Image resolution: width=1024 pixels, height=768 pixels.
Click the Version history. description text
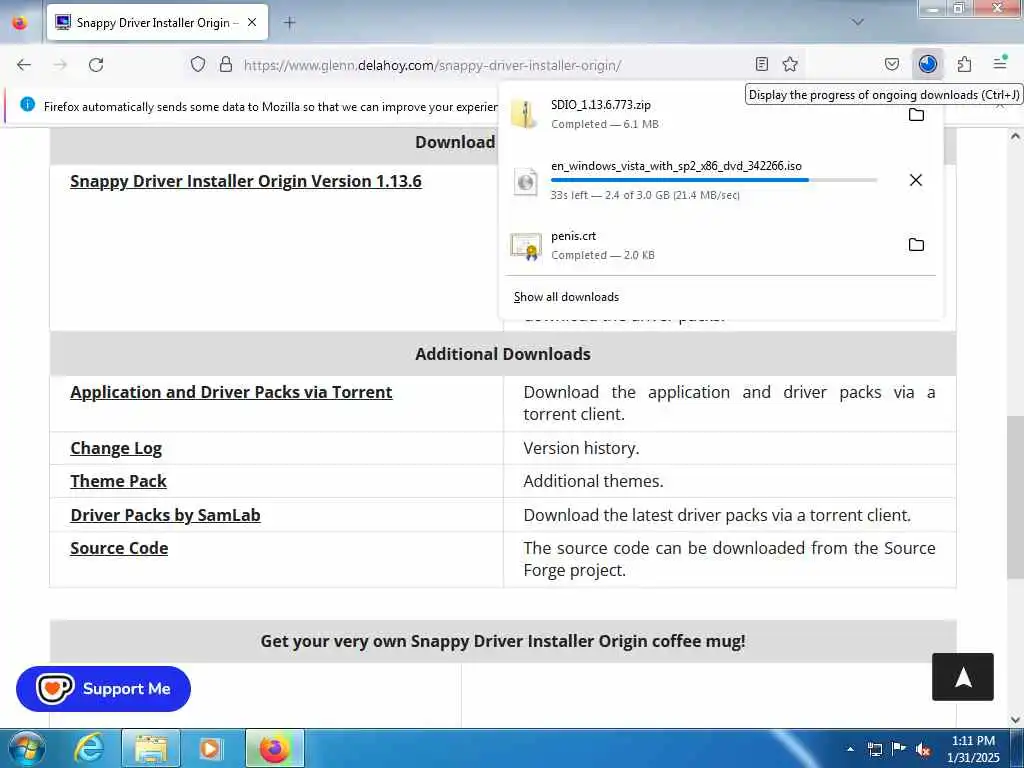pos(581,448)
